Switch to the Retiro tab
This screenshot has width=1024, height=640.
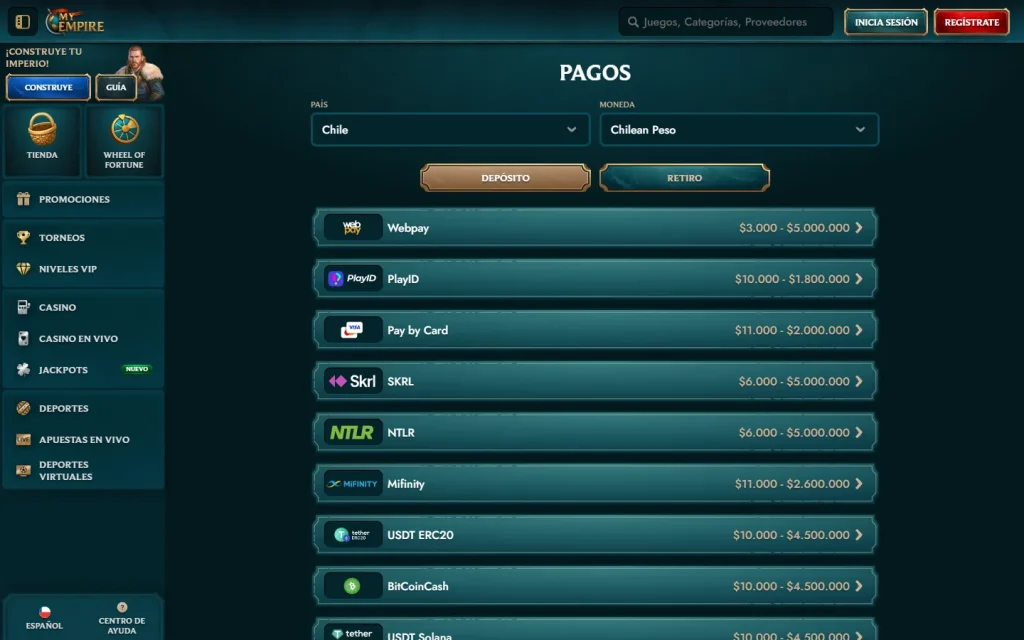[684, 178]
